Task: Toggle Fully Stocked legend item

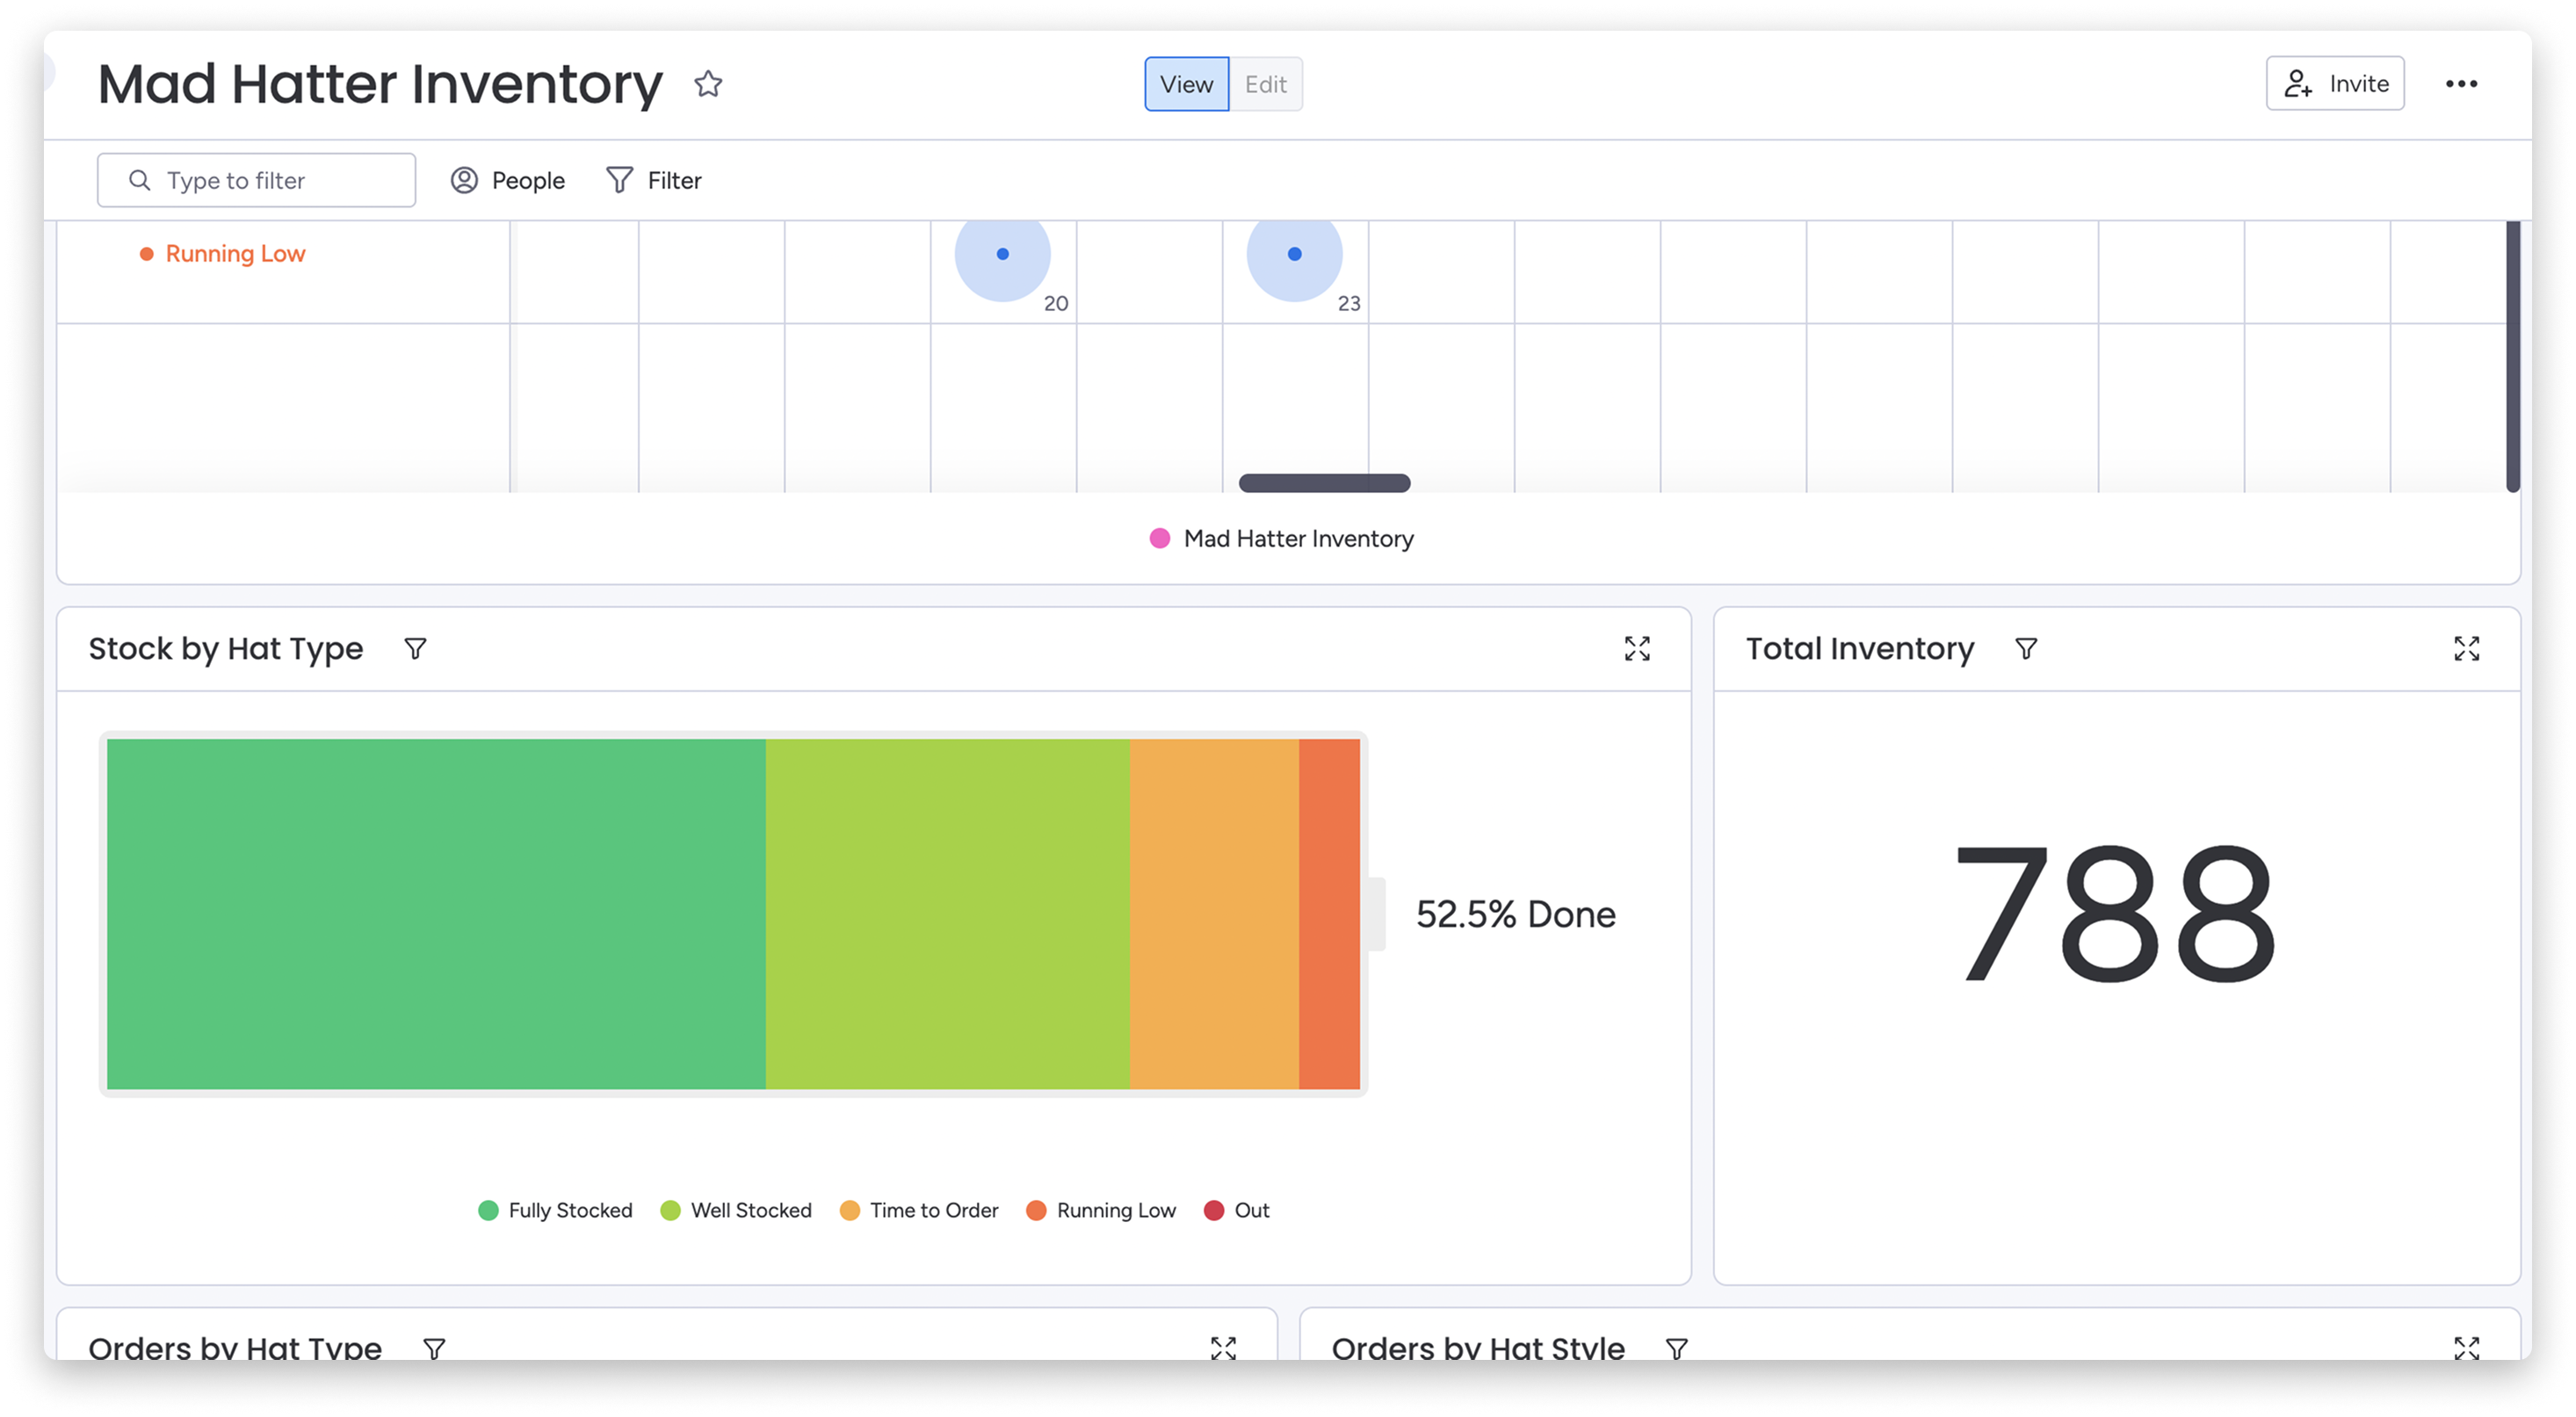Action: (555, 1210)
